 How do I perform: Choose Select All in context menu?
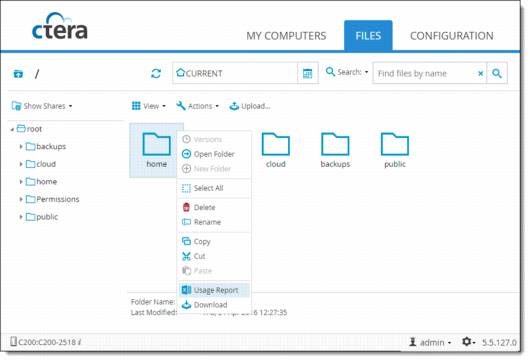pyautogui.click(x=214, y=188)
